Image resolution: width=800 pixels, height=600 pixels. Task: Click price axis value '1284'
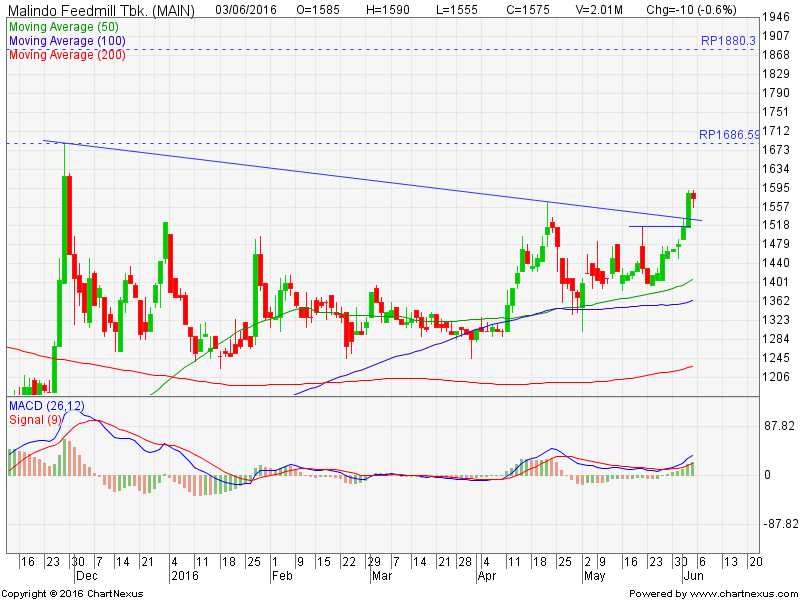click(x=776, y=339)
